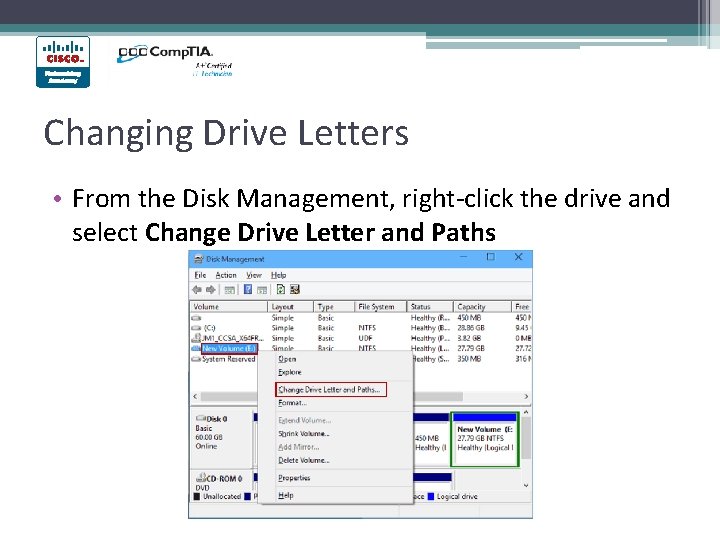Sort by the Capacity column header
This screenshot has height=540, width=720.
click(x=483, y=307)
